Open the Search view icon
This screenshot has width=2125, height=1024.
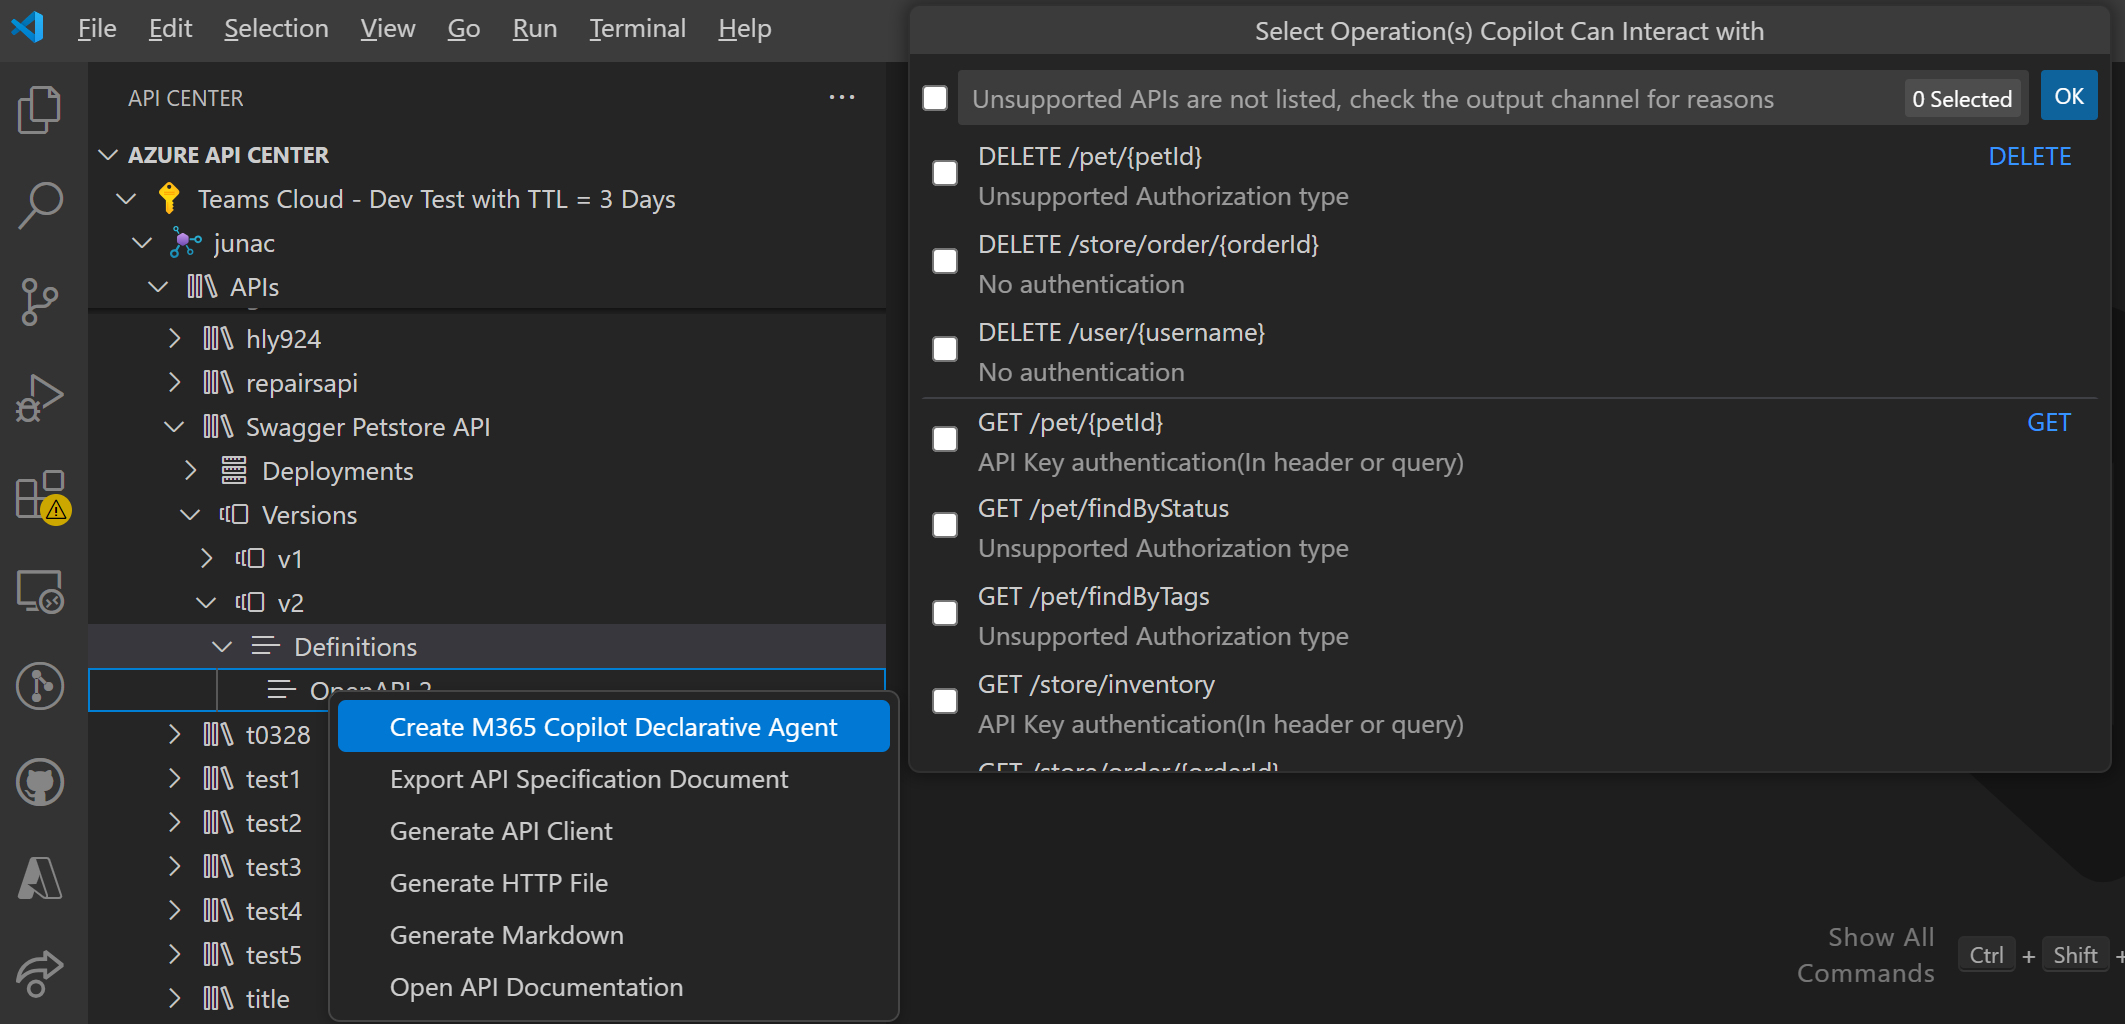click(x=40, y=205)
